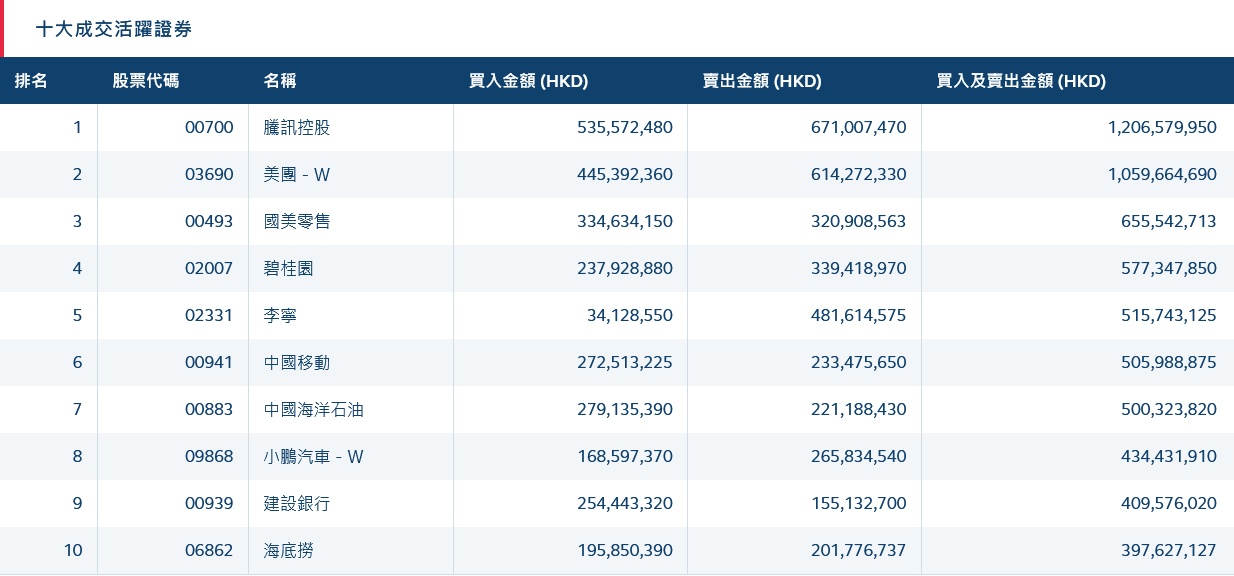Select the name 李寧

coord(280,315)
